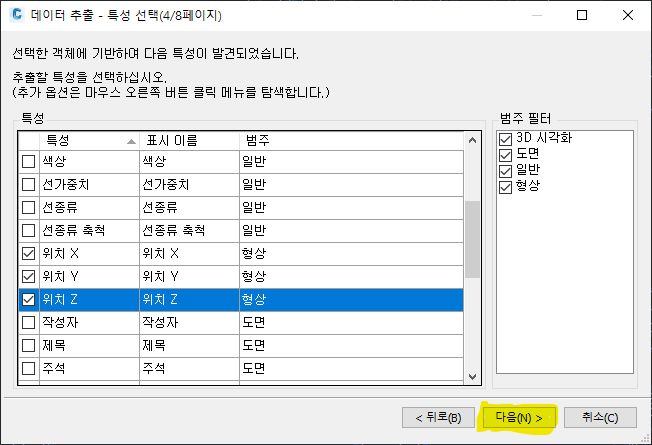Screen dimensions: 652x445
Task: Check the 제목 property checkbox
Action: pos(28,345)
